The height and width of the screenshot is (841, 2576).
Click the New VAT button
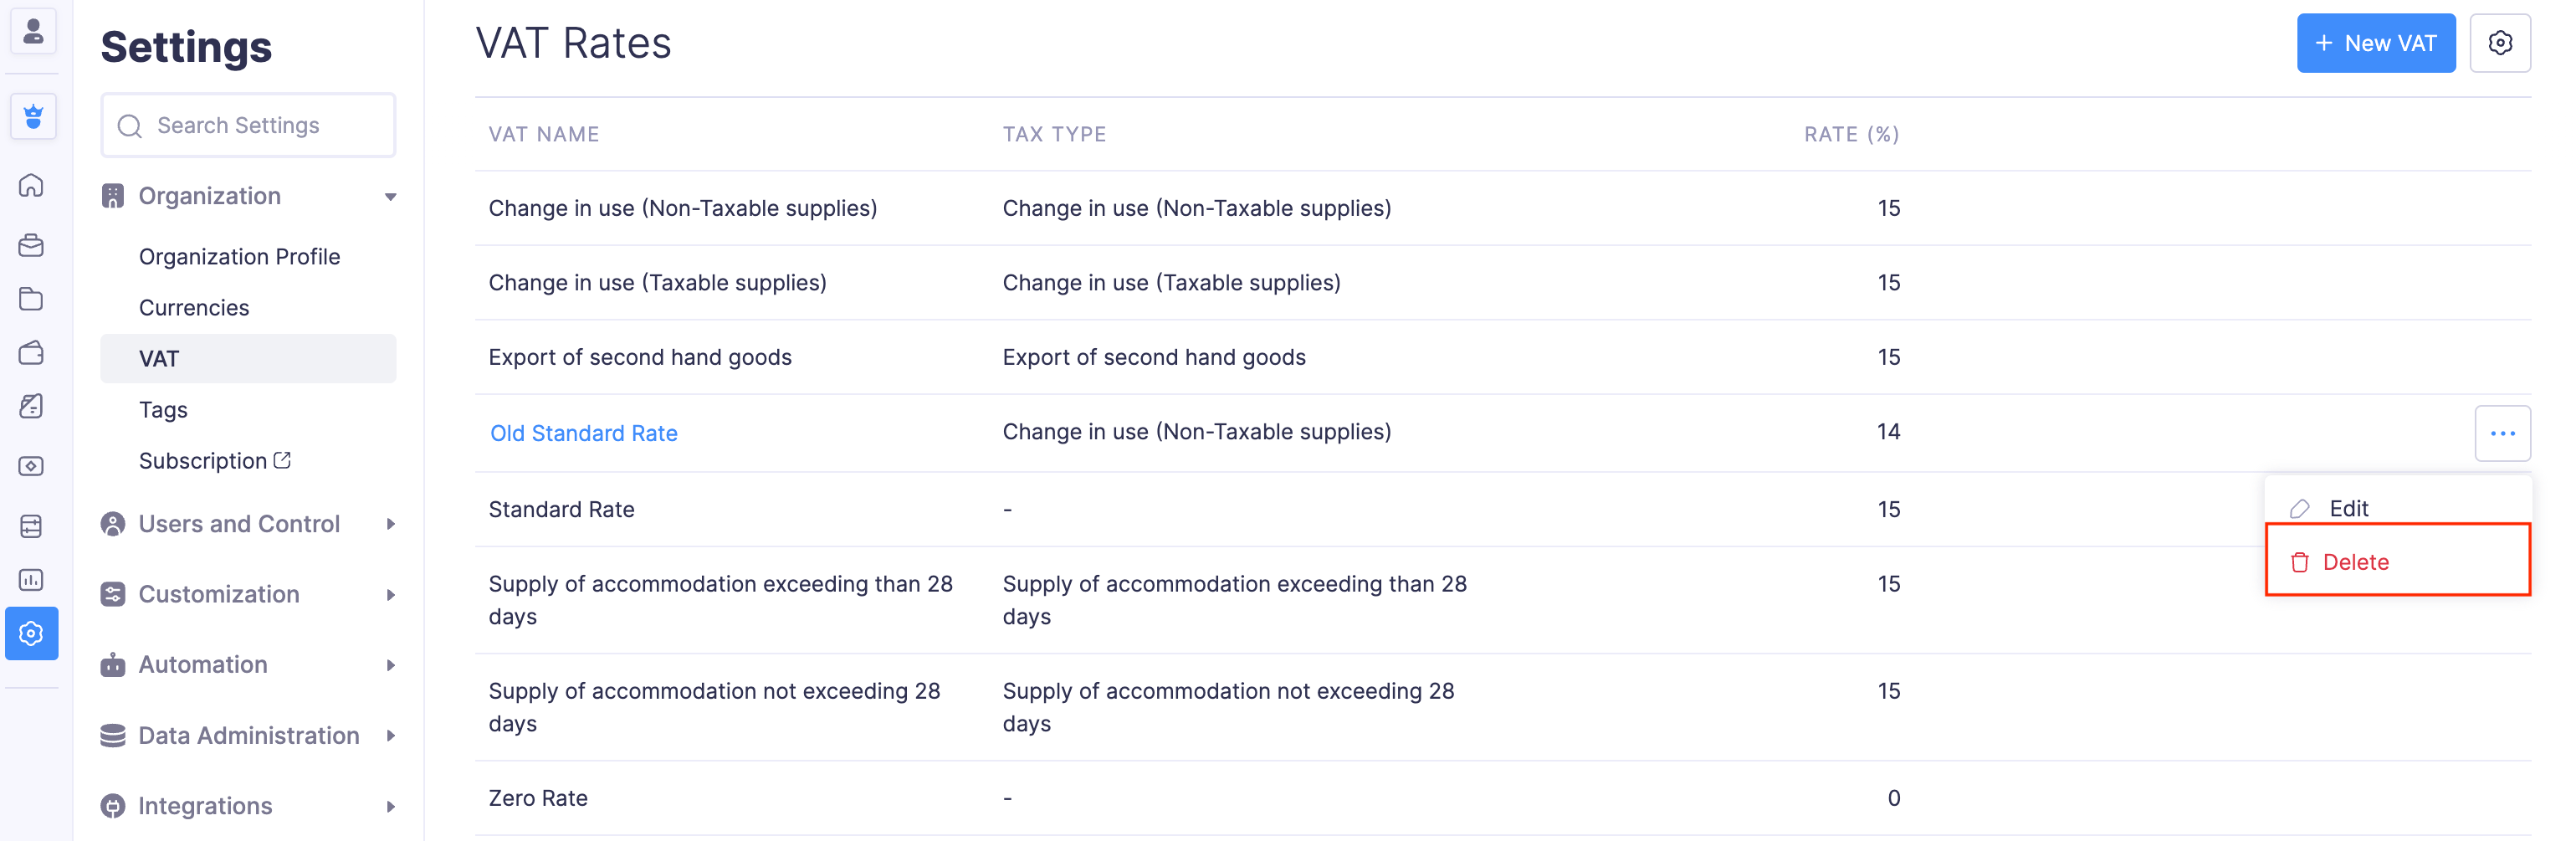2375,43
